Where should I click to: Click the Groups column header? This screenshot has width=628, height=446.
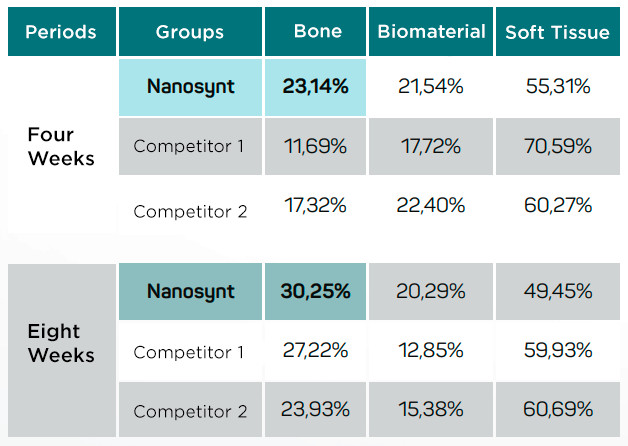point(189,32)
